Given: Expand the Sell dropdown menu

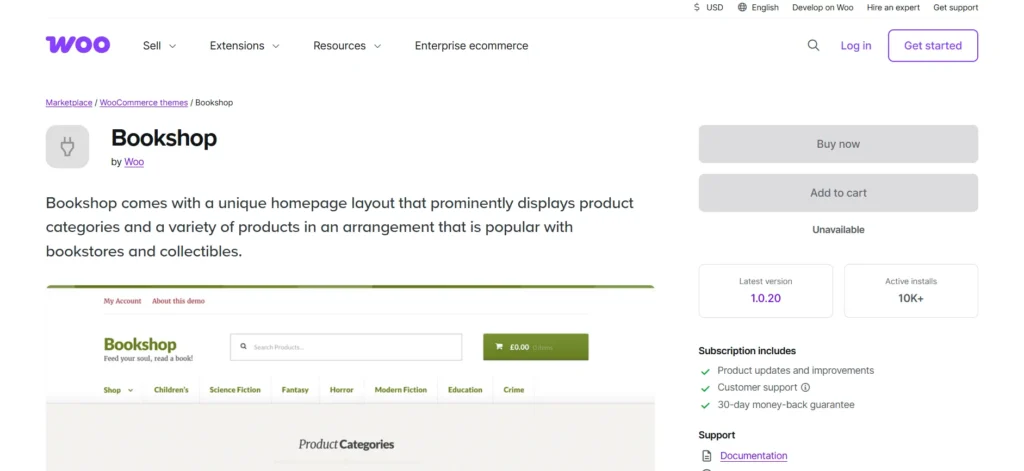Looking at the screenshot, I should tap(159, 45).
